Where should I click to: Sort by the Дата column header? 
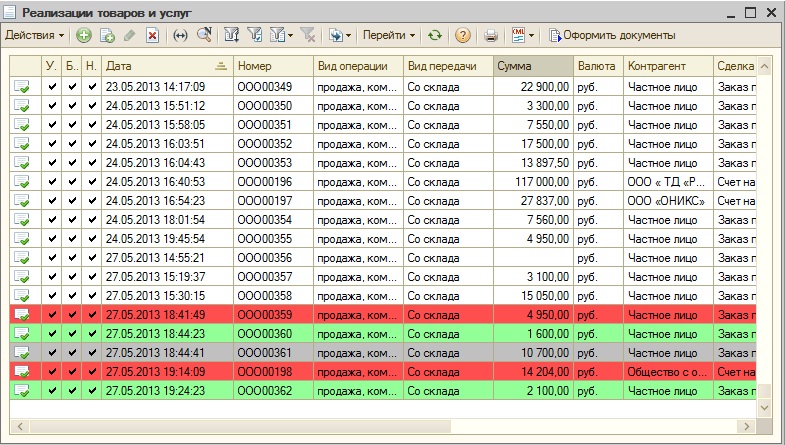pyautogui.click(x=167, y=66)
